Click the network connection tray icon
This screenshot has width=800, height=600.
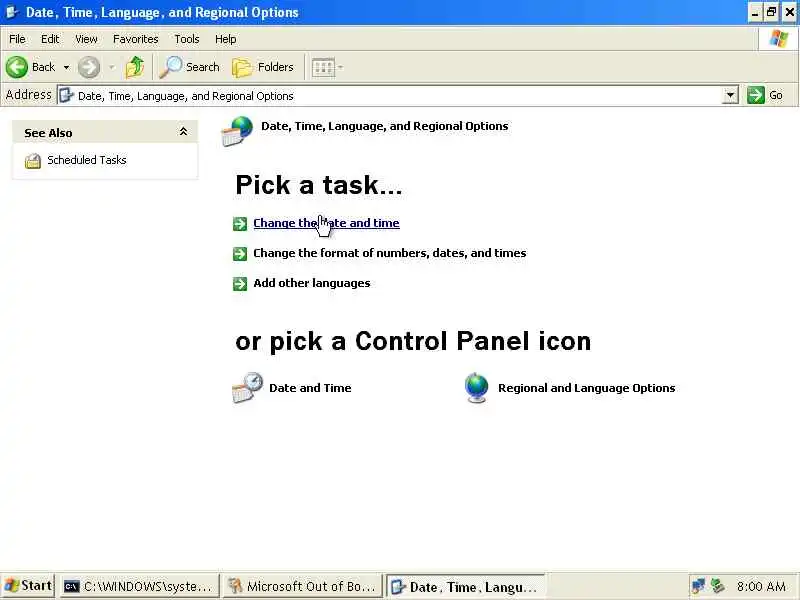coord(698,586)
